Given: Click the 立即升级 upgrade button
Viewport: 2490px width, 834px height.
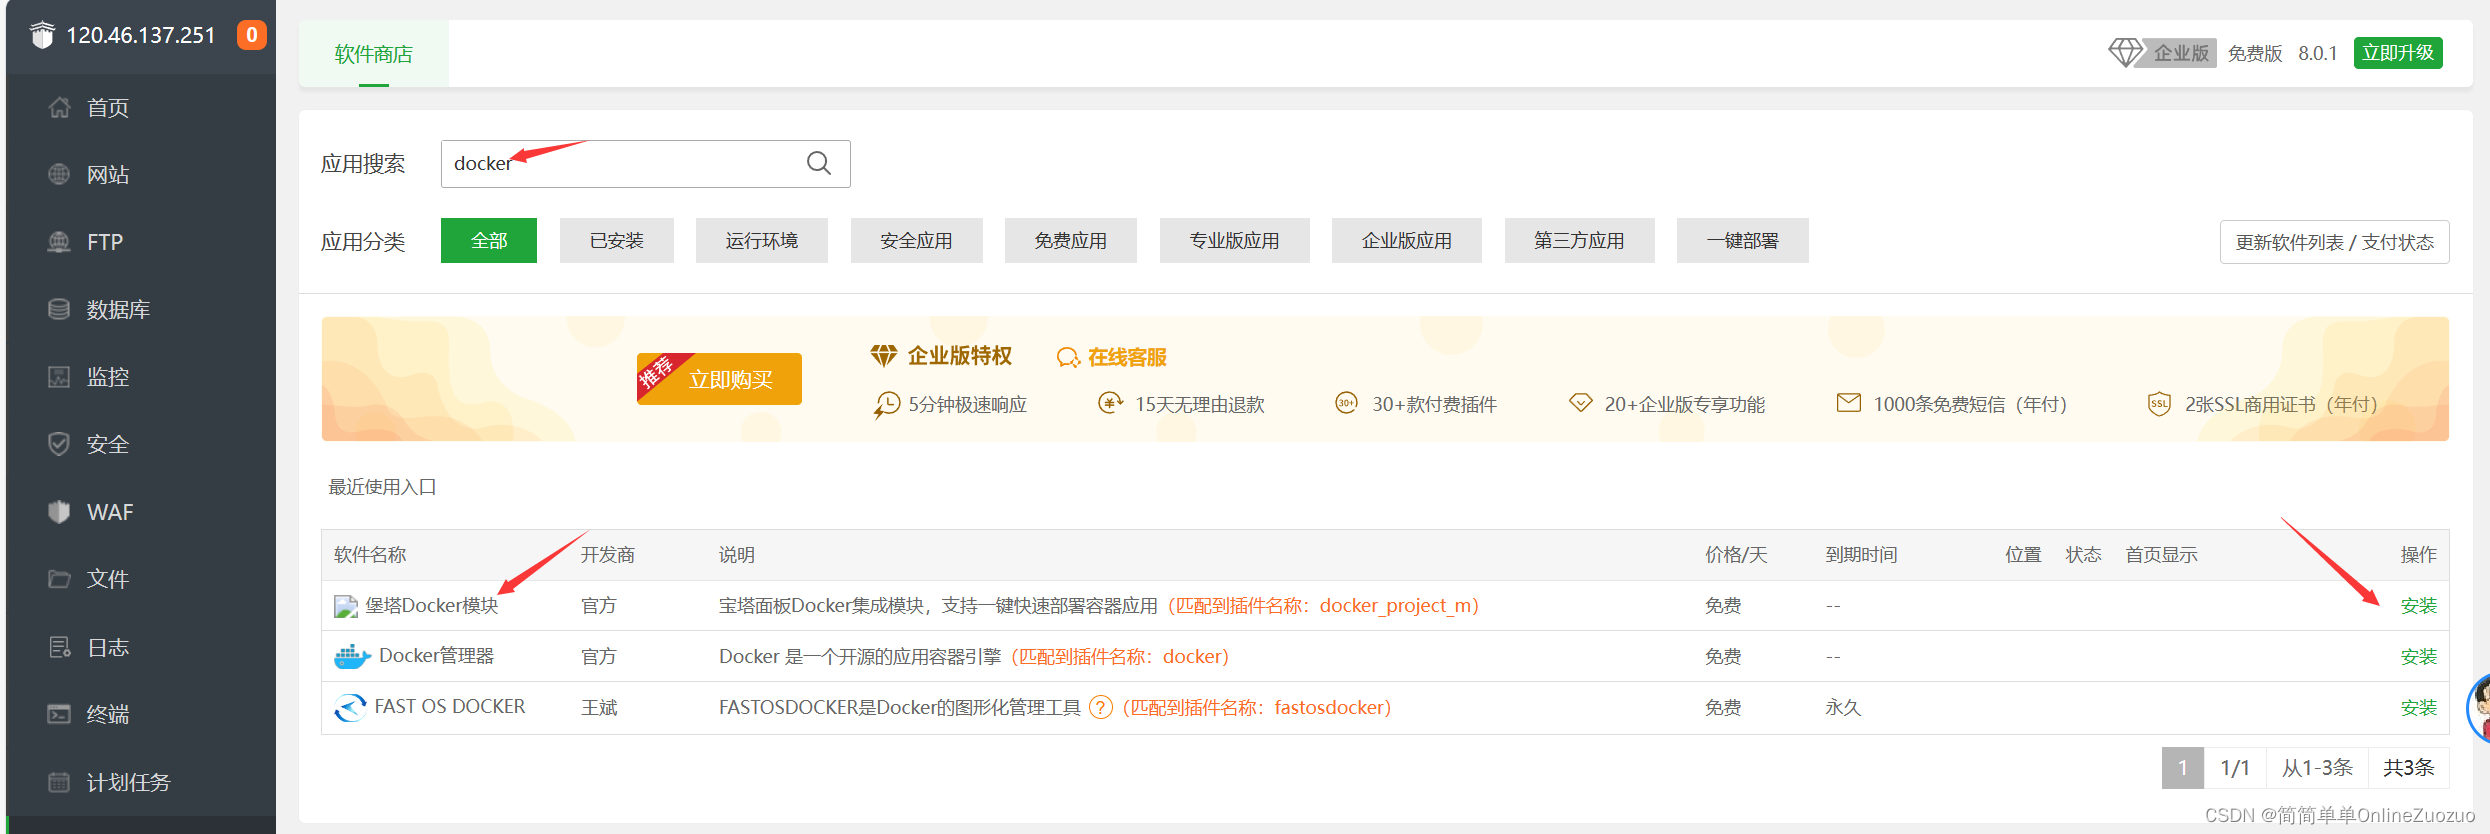Looking at the screenshot, I should [x=2398, y=52].
